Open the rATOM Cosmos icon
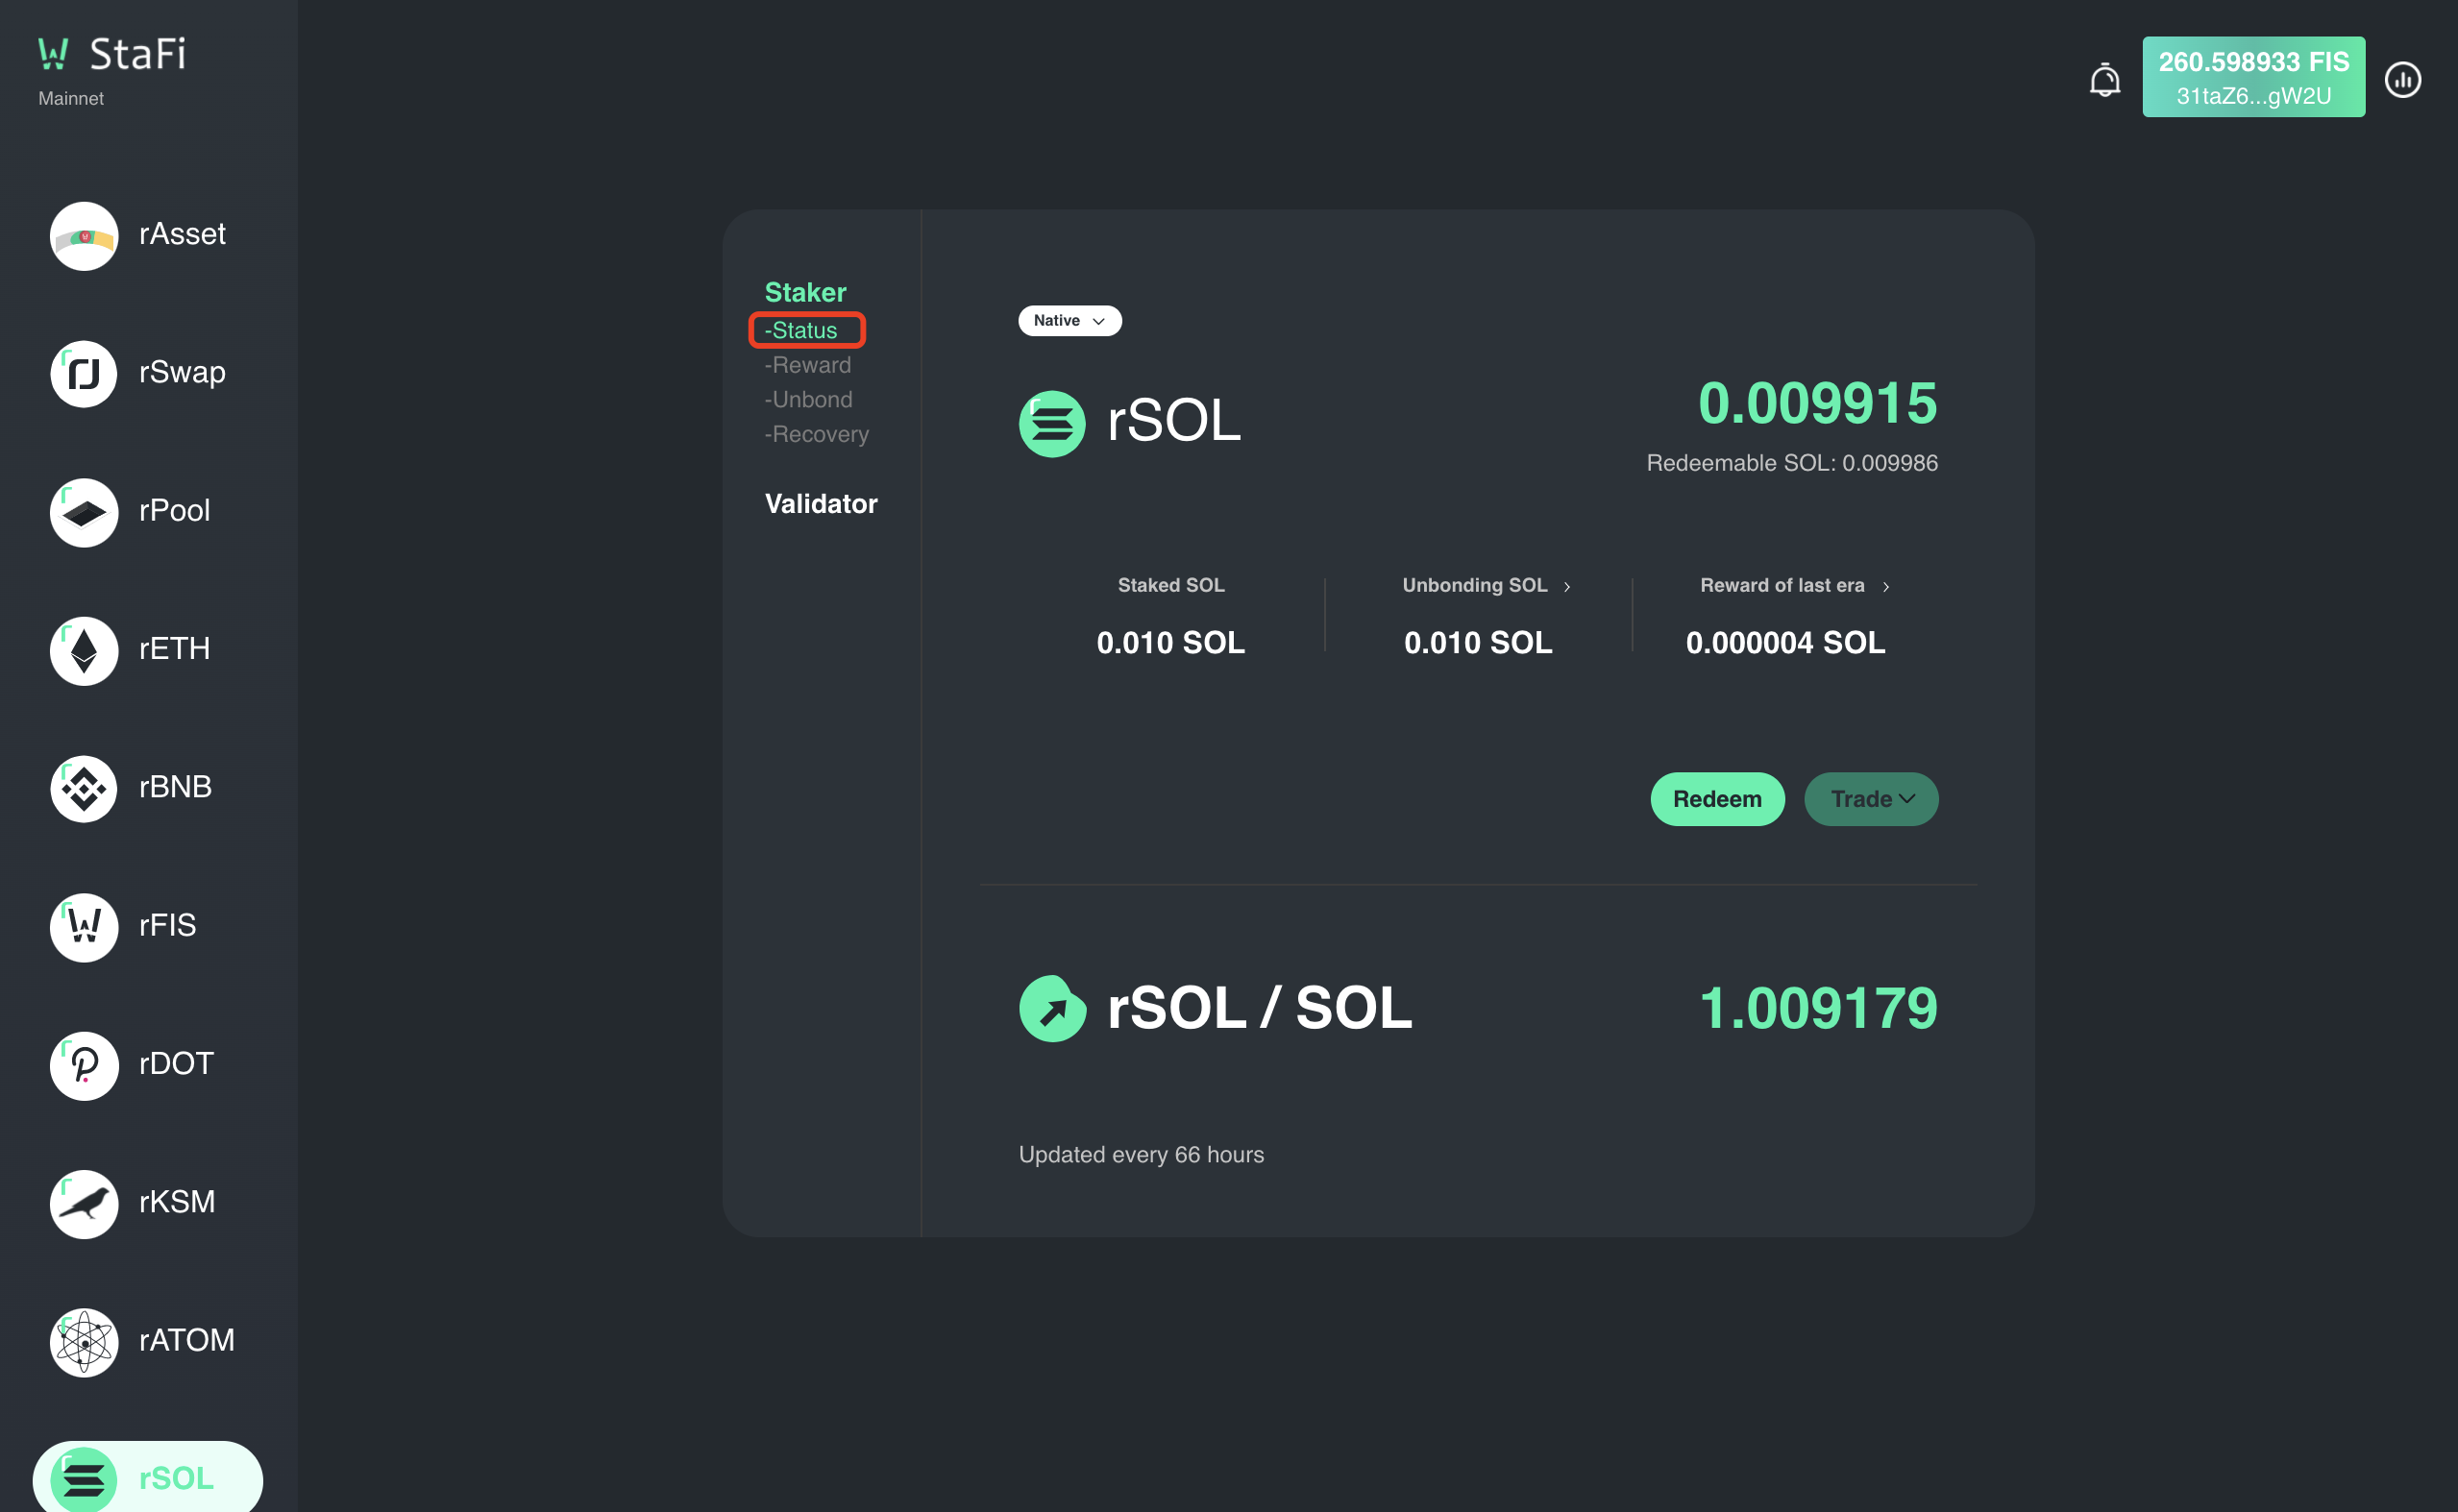 coord(84,1342)
